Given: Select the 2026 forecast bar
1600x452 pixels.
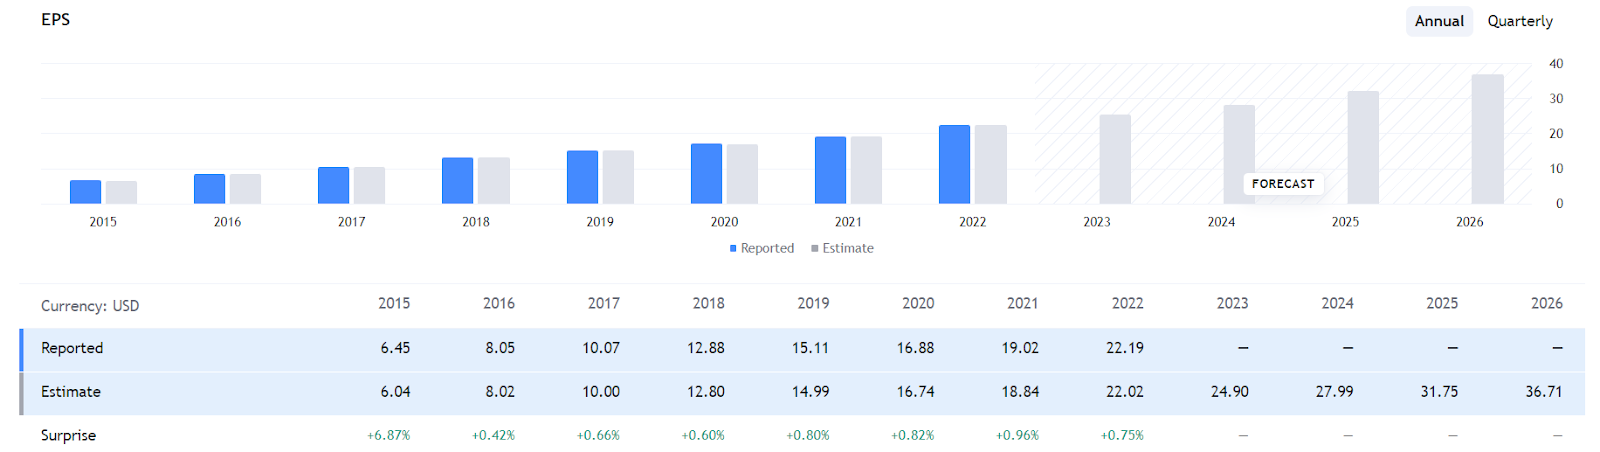Looking at the screenshot, I should pyautogui.click(x=1488, y=139).
